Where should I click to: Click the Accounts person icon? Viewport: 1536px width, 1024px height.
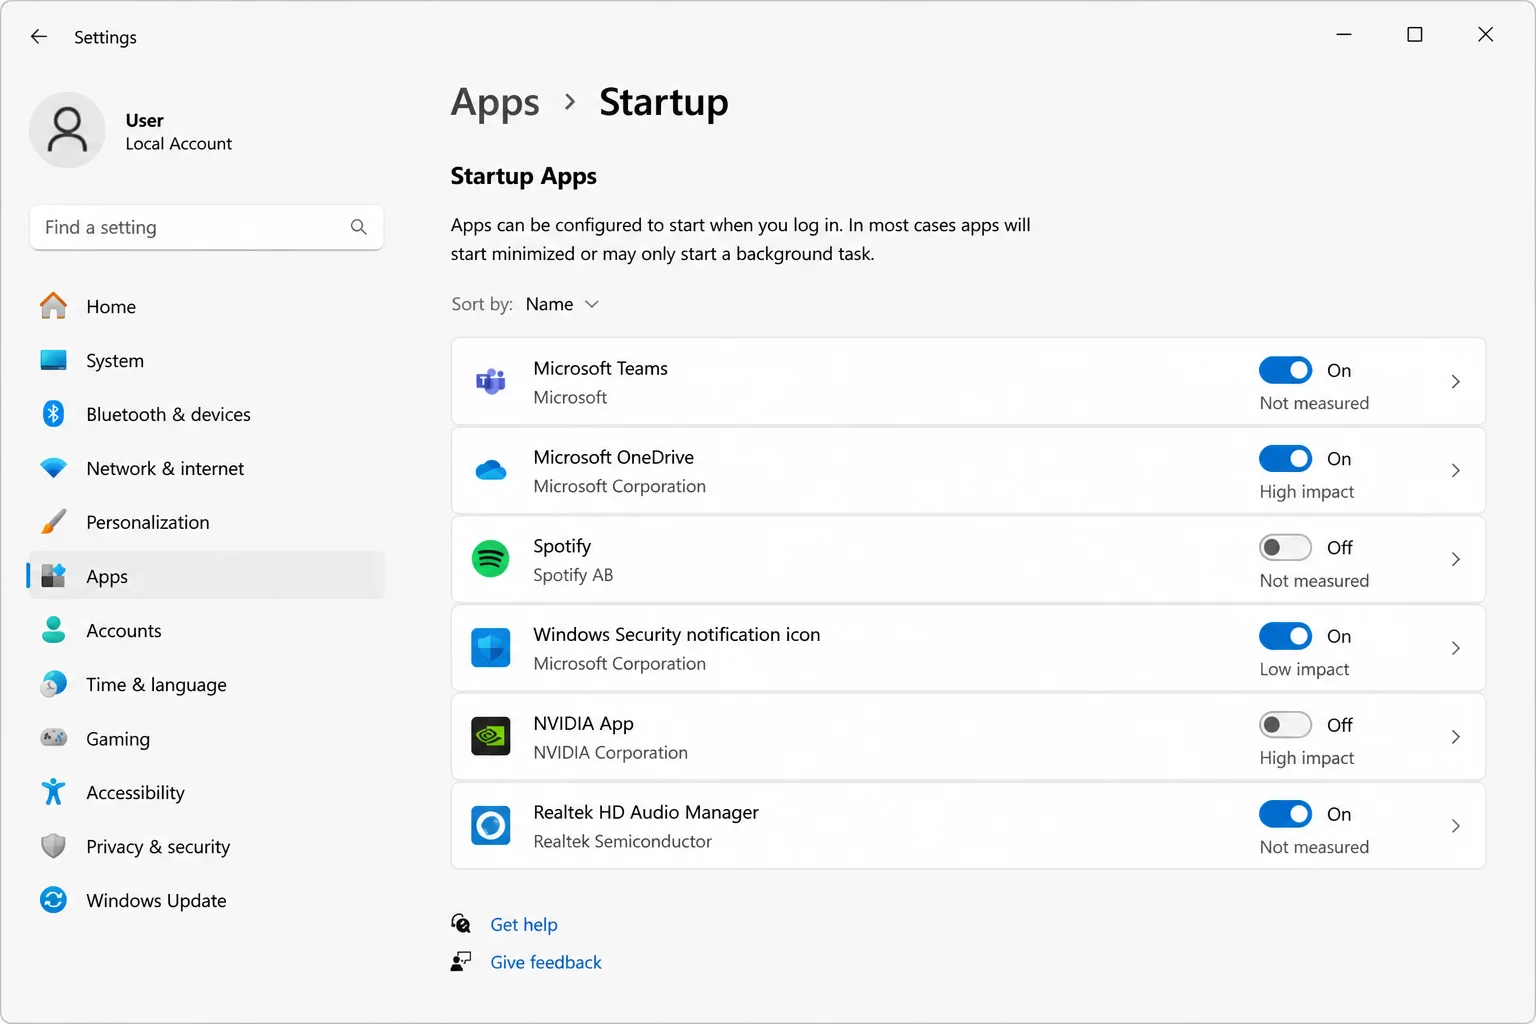(x=53, y=630)
